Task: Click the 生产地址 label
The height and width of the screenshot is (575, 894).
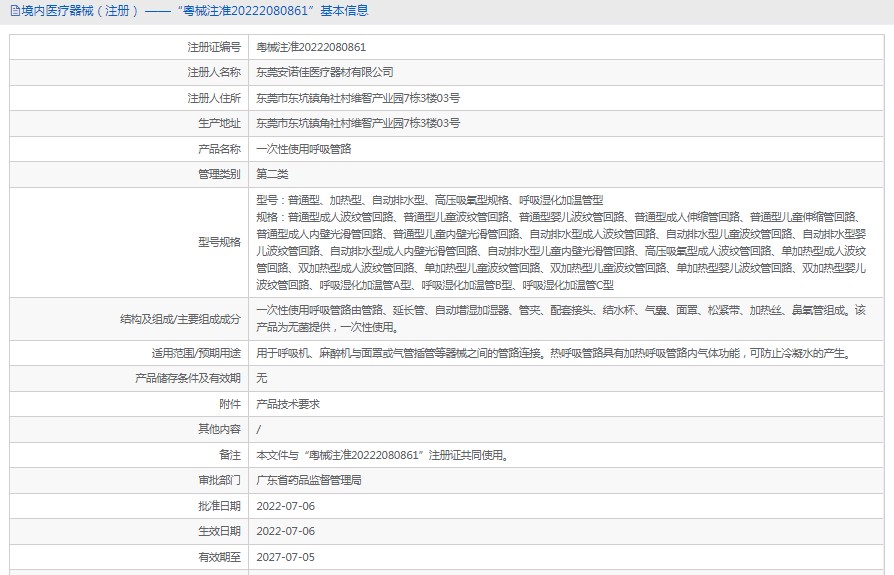Action: 219,123
